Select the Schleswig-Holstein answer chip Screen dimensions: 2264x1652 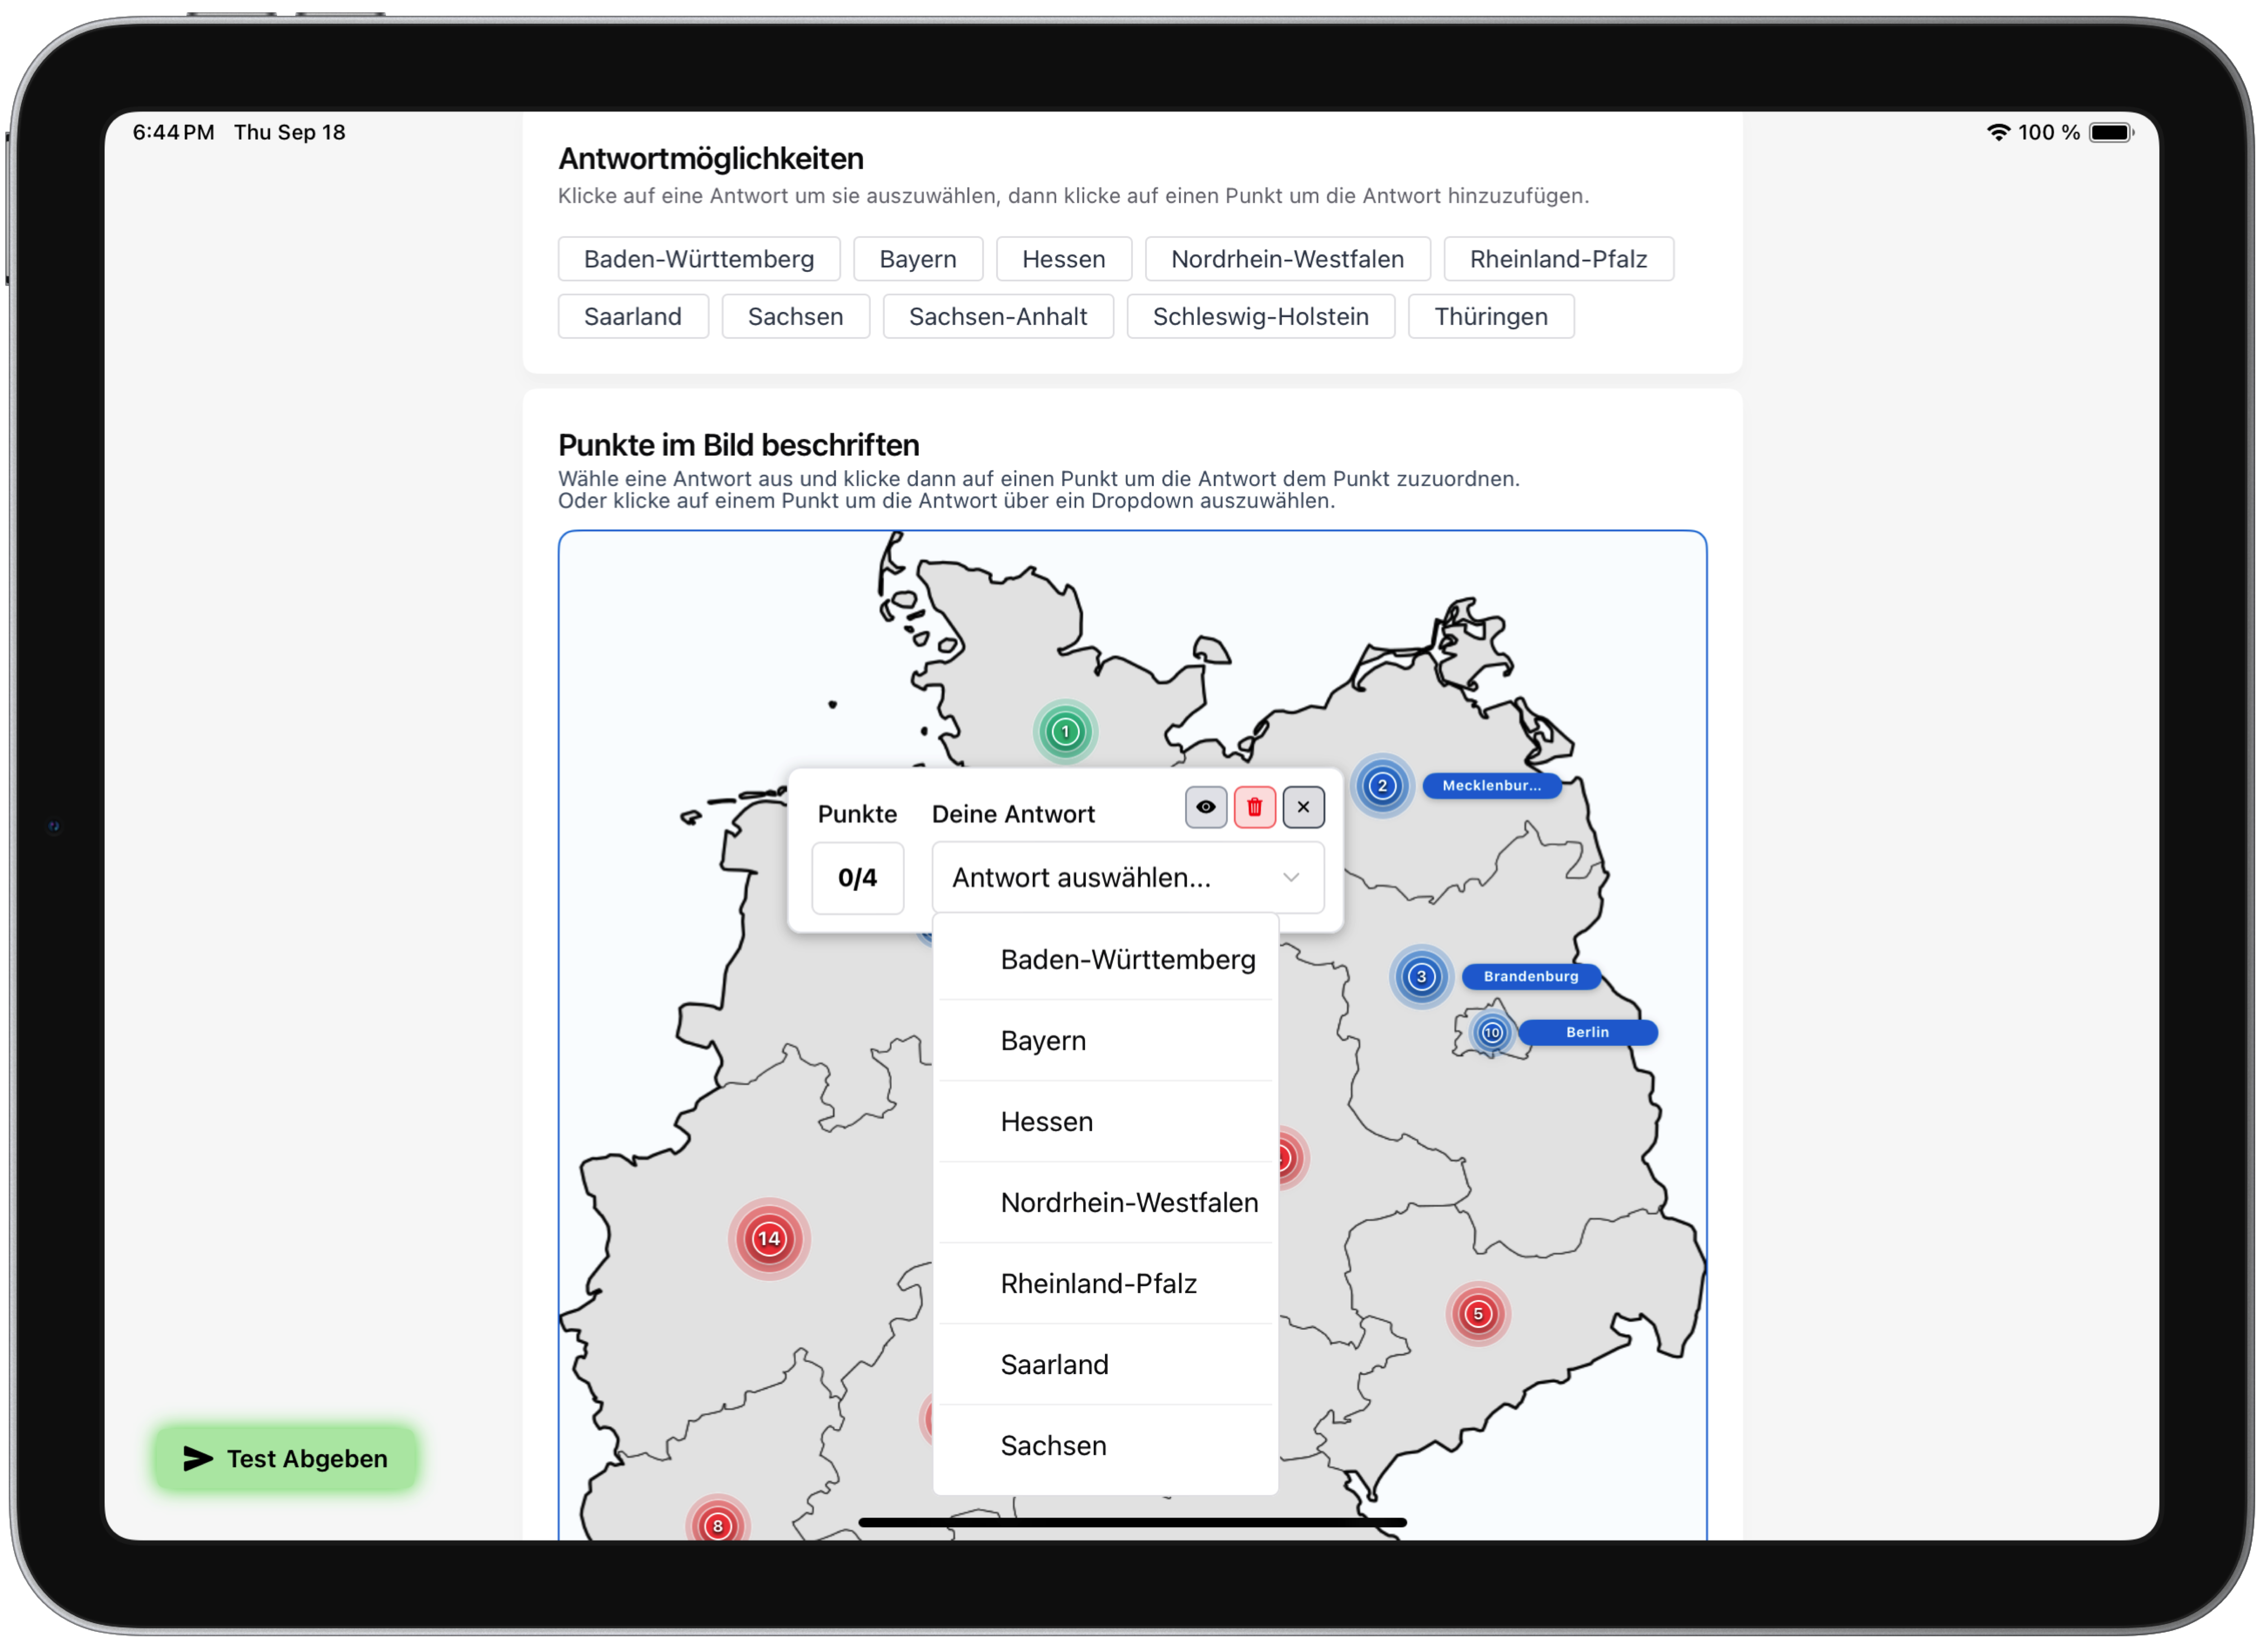tap(1260, 317)
